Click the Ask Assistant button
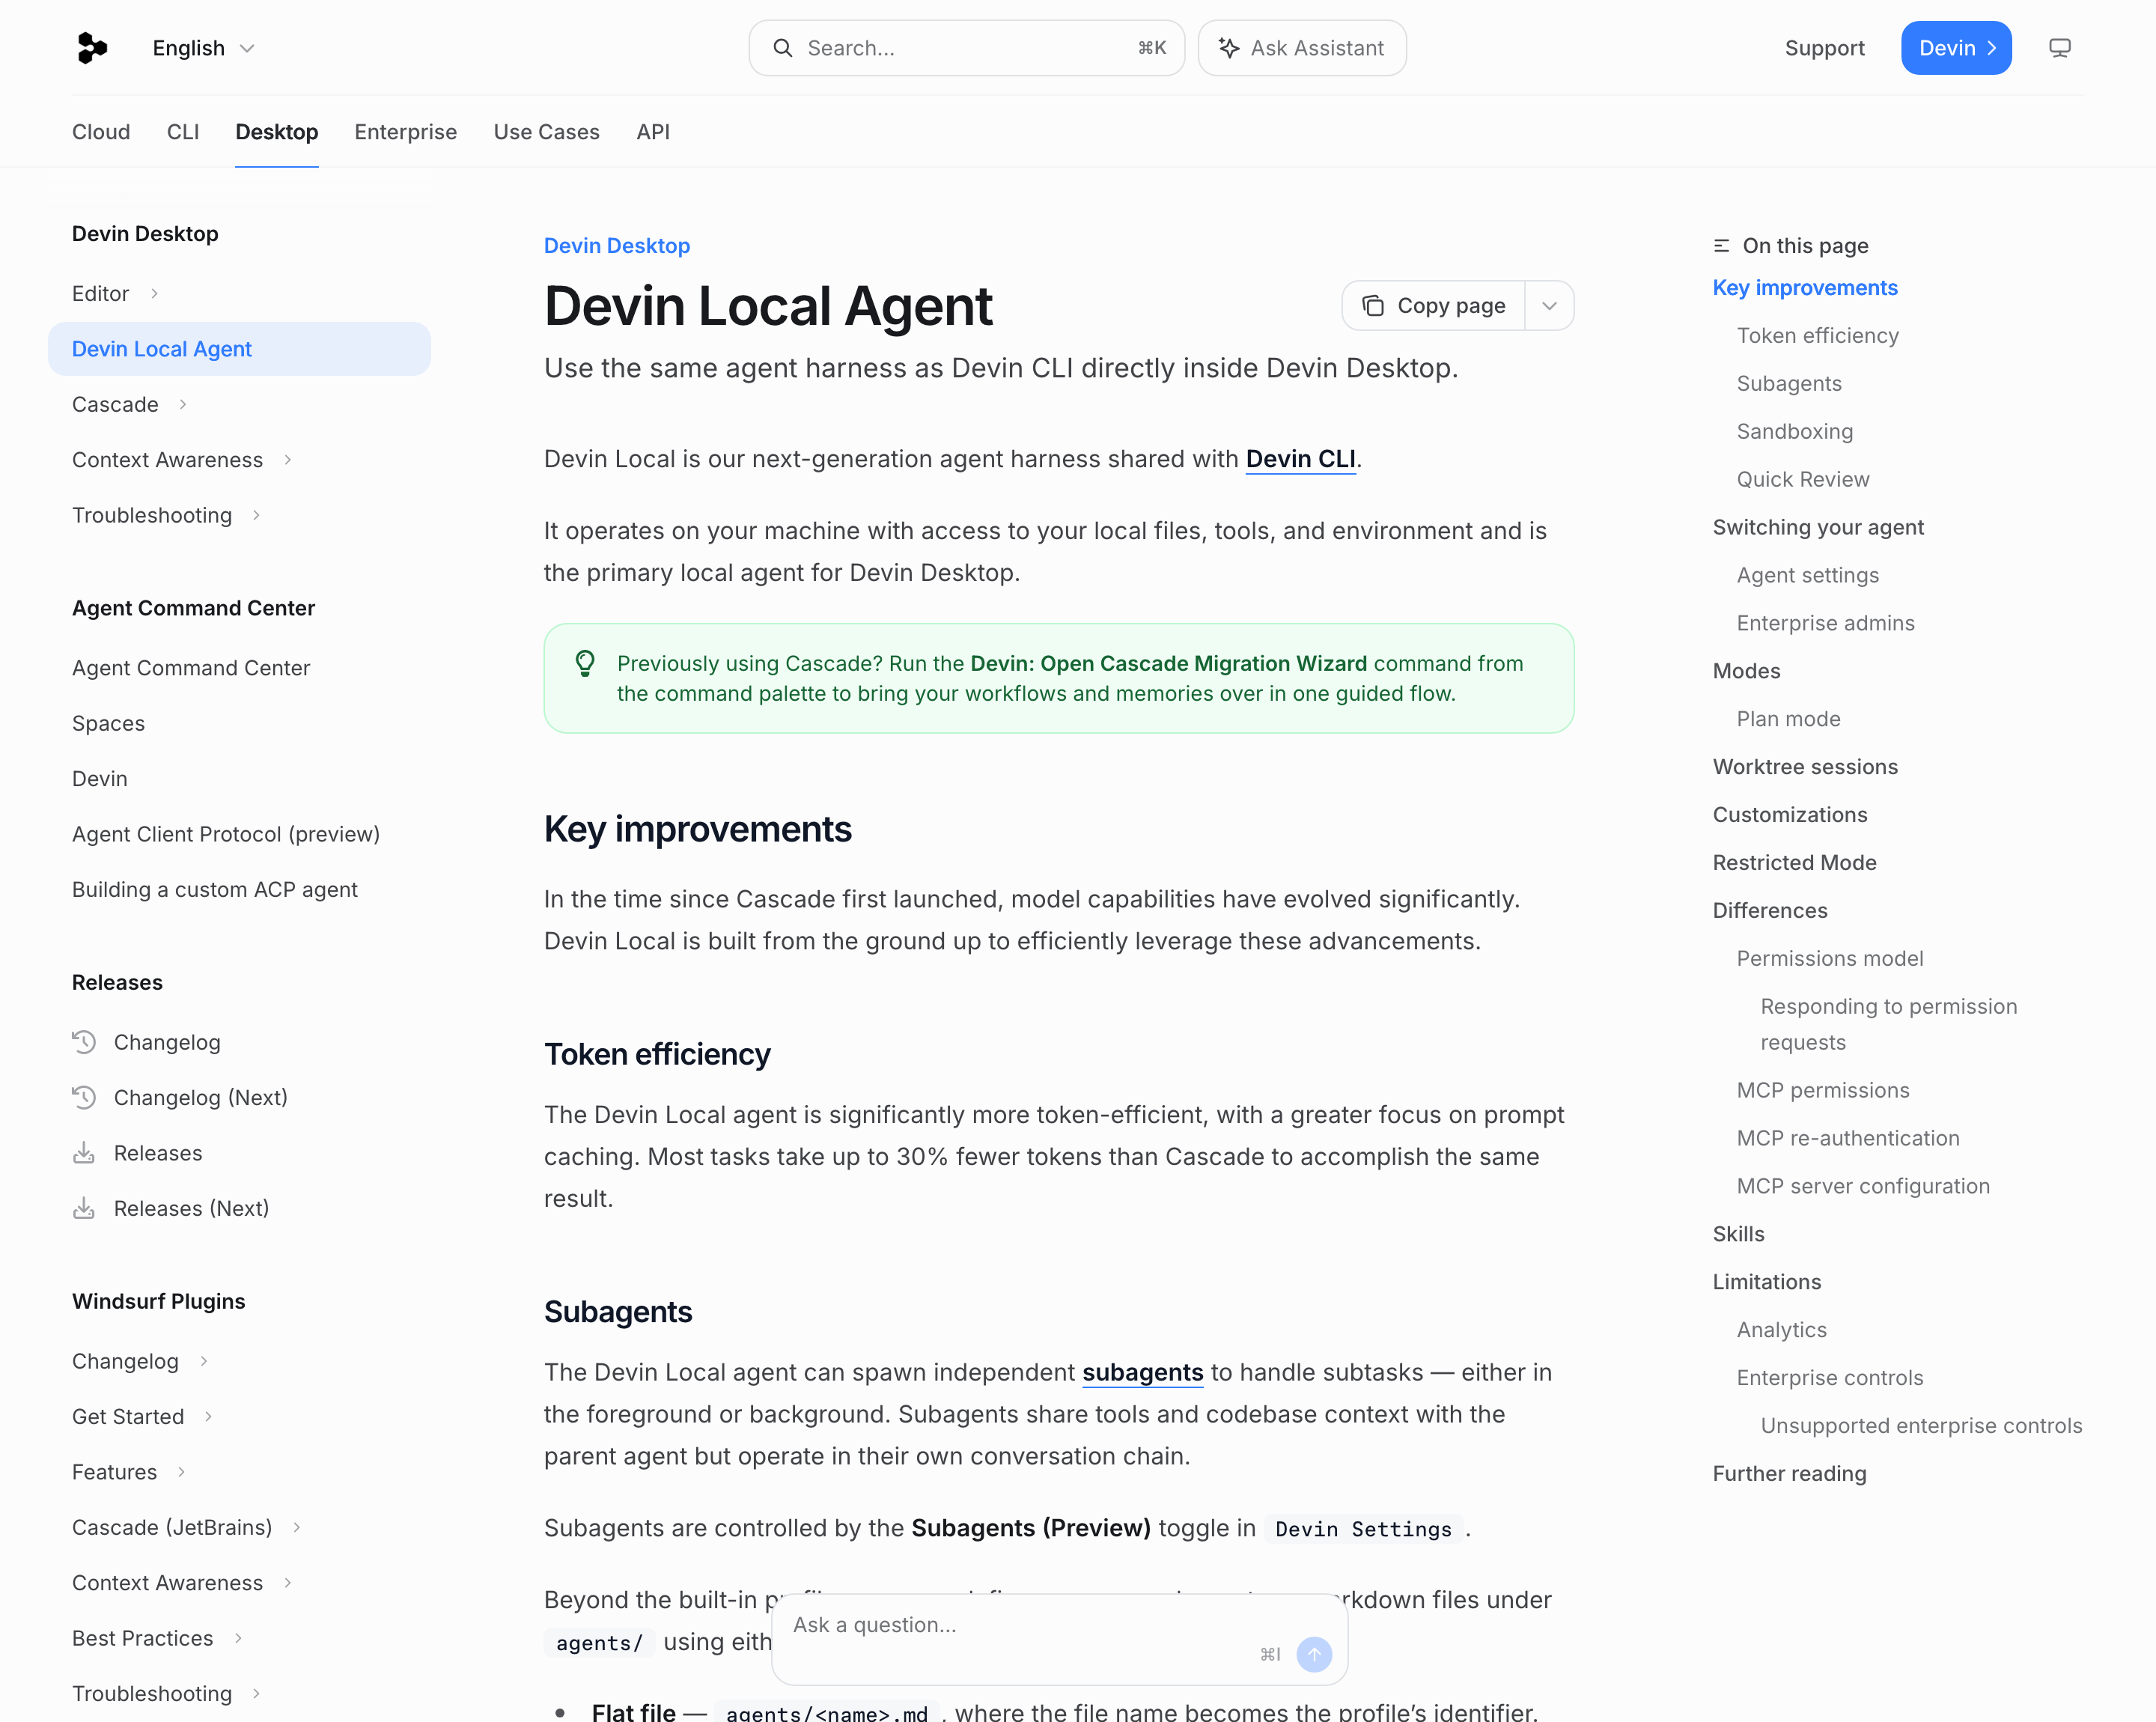This screenshot has width=2156, height=1722. click(x=1302, y=48)
